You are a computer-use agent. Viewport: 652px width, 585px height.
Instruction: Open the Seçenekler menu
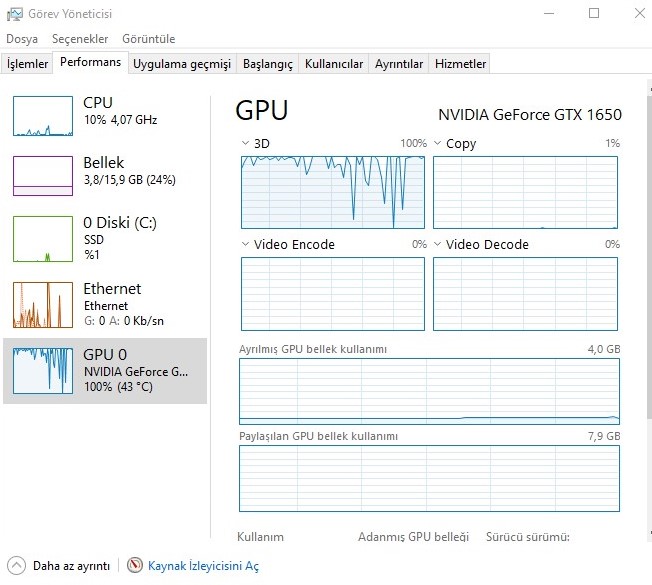(x=80, y=39)
